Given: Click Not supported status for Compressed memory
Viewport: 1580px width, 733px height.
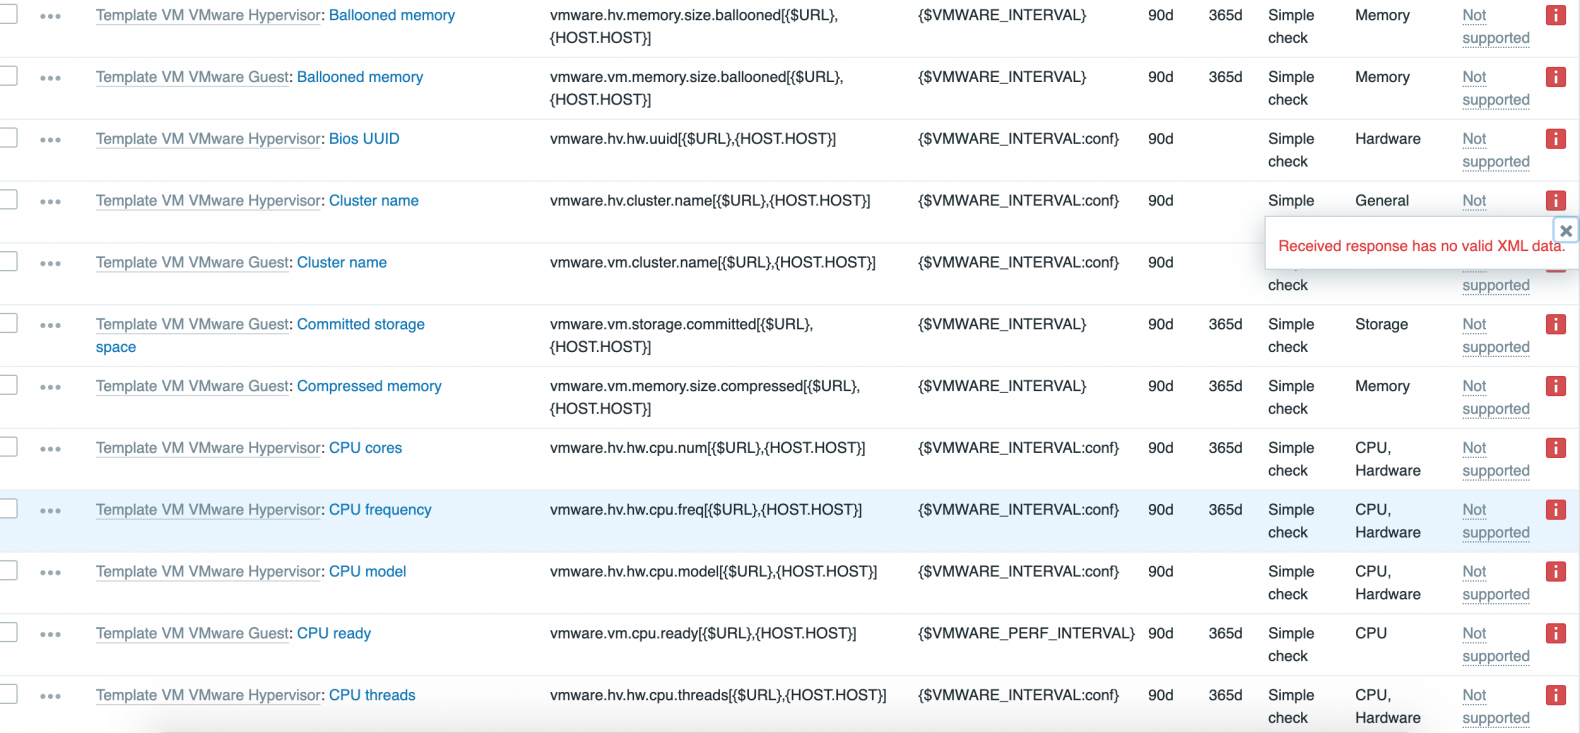Looking at the screenshot, I should (x=1496, y=397).
